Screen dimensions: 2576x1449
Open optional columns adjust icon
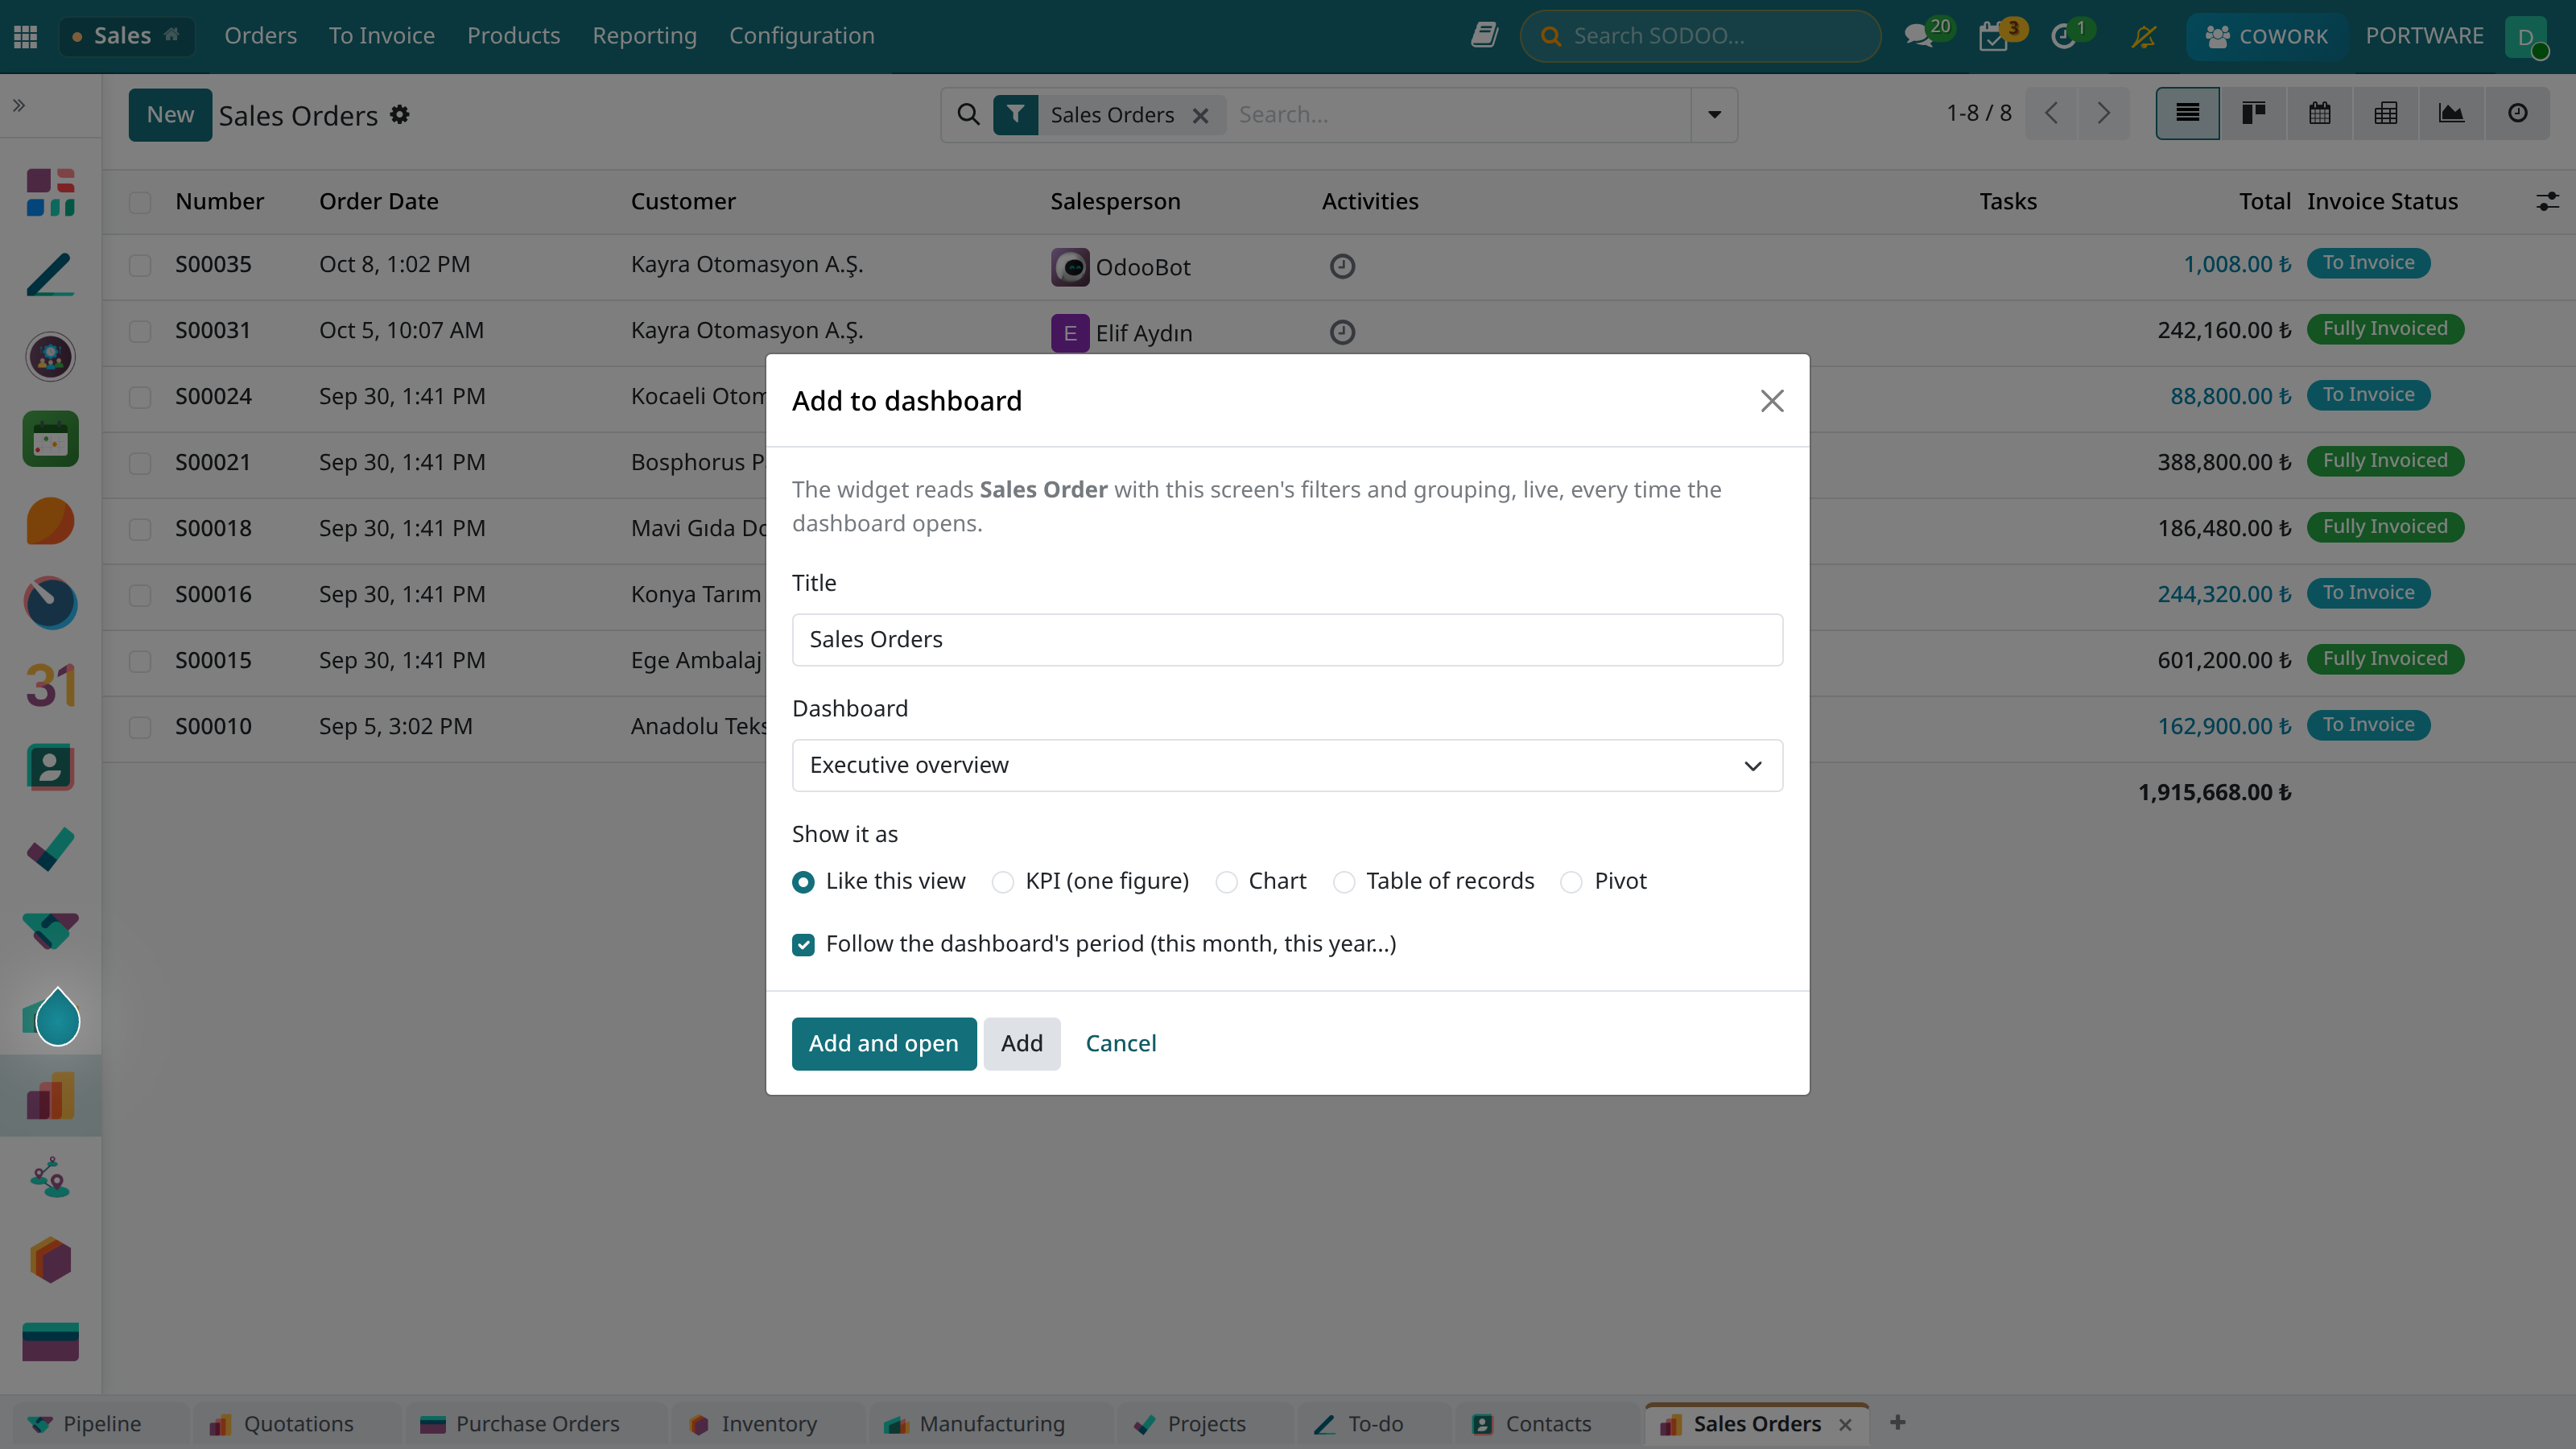[2547, 202]
